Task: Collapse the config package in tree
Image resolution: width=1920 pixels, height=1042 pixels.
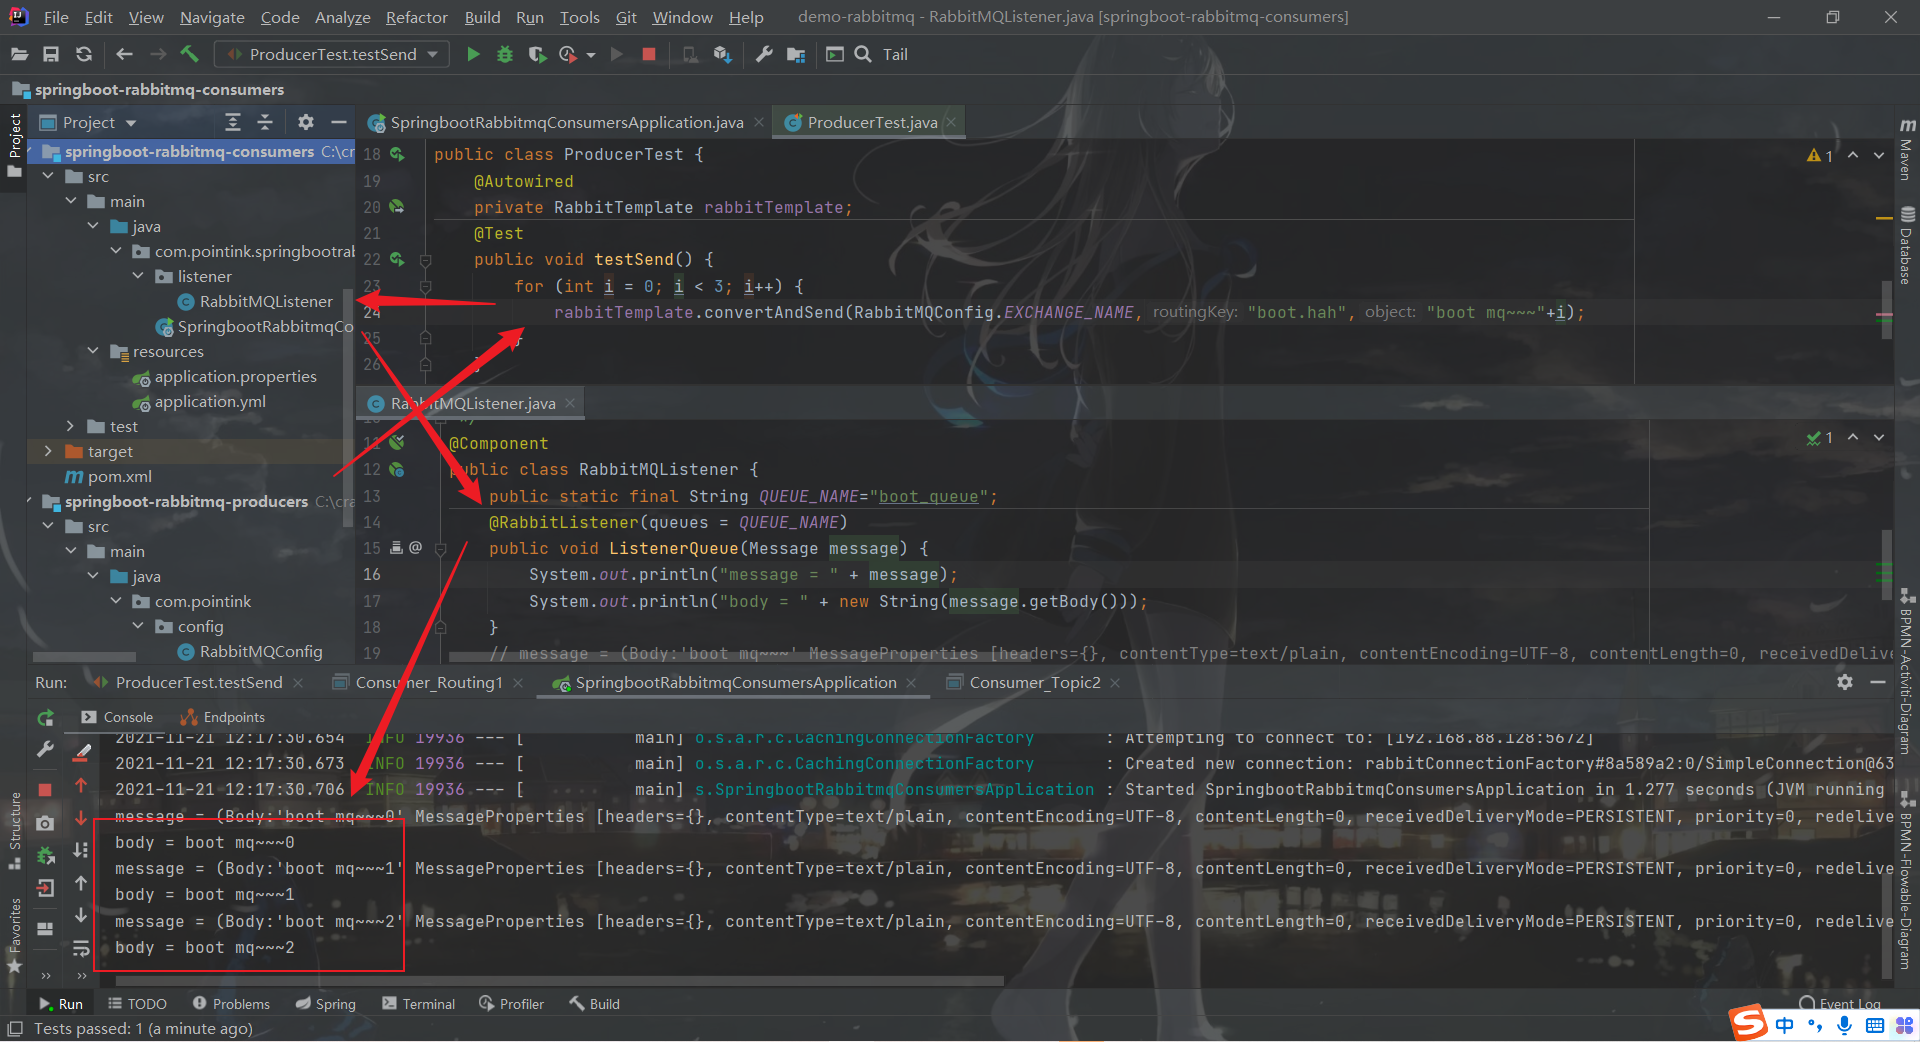Action: pos(138,626)
